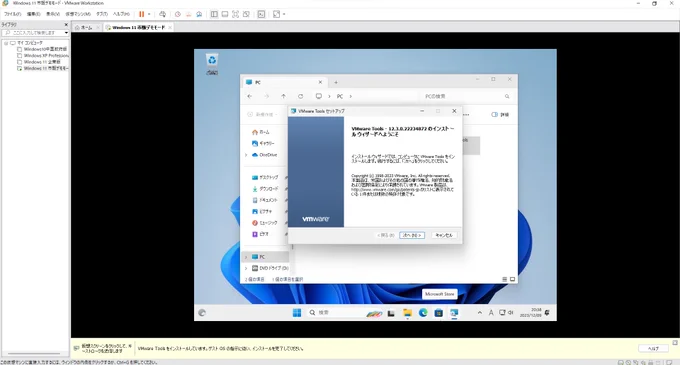Switch to Unity mode icon
The height and width of the screenshot is (365, 680).
tap(246, 14)
